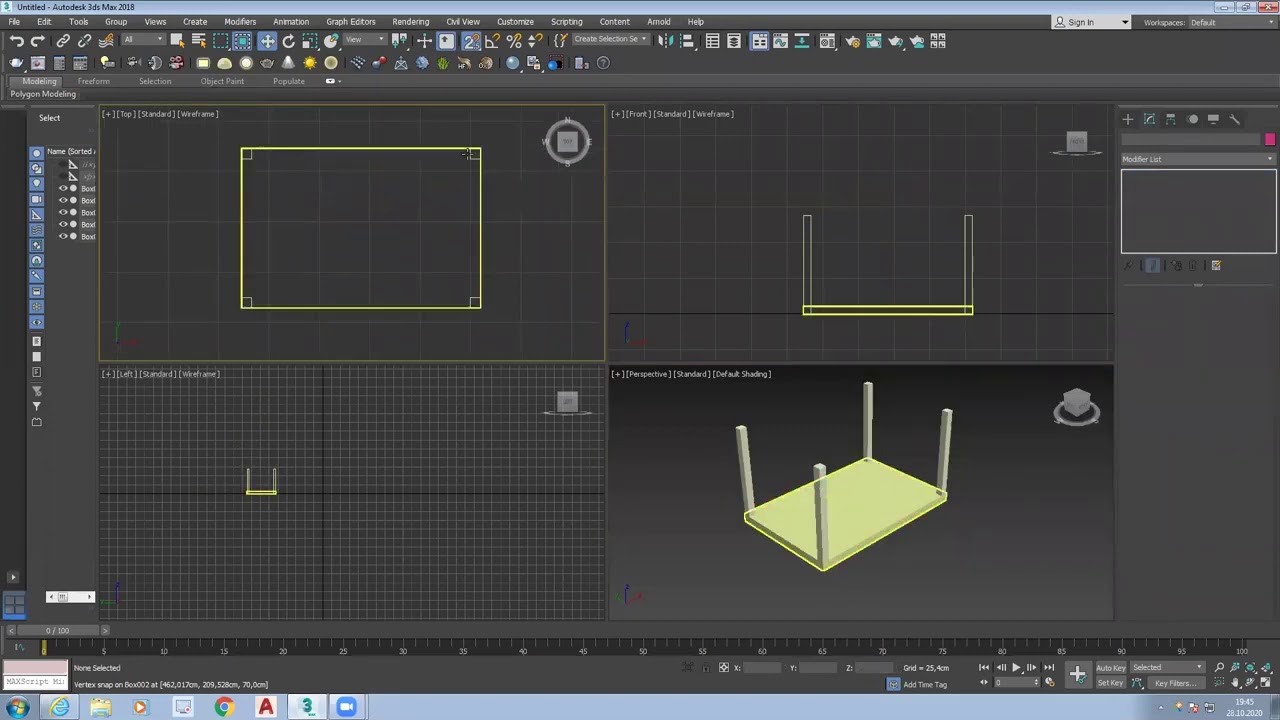The height and width of the screenshot is (720, 1280).
Task: Click Add Time Tag in status bar
Action: 925,685
